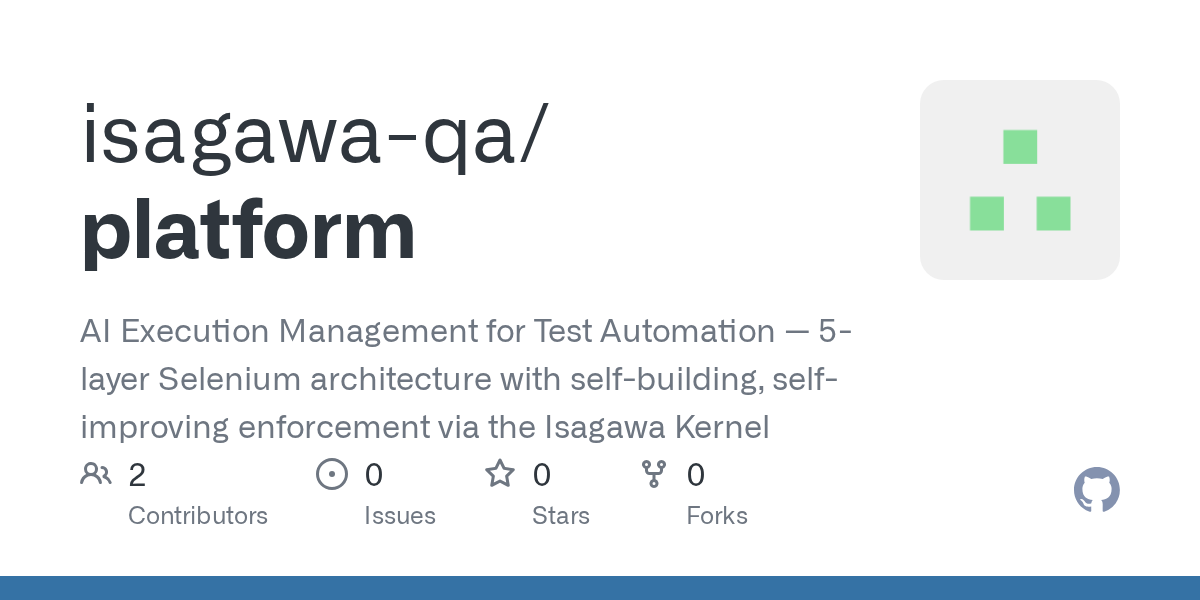This screenshot has width=1200, height=600.
Task: Click the bottom-left green avatar square
Action: pyautogui.click(x=986, y=214)
